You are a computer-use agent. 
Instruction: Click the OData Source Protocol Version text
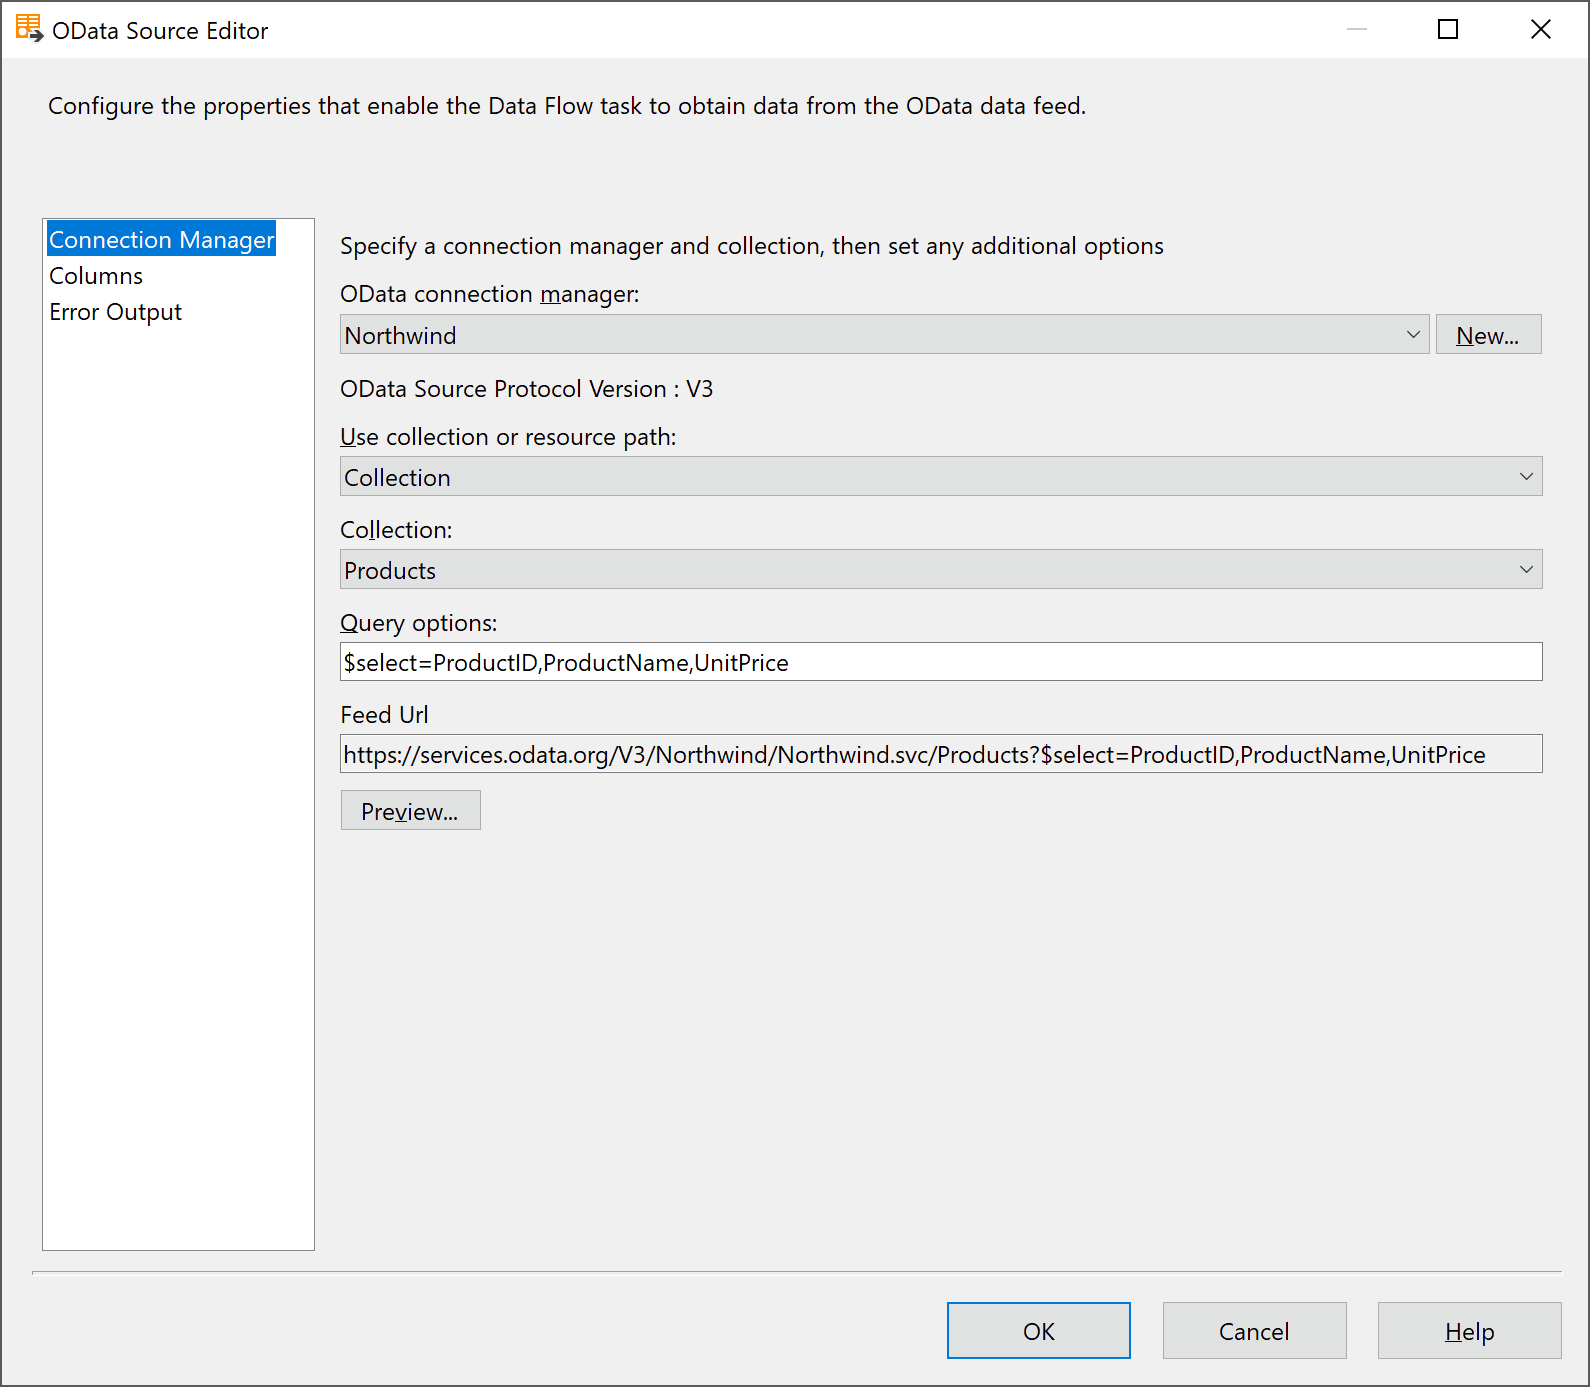[x=526, y=389]
